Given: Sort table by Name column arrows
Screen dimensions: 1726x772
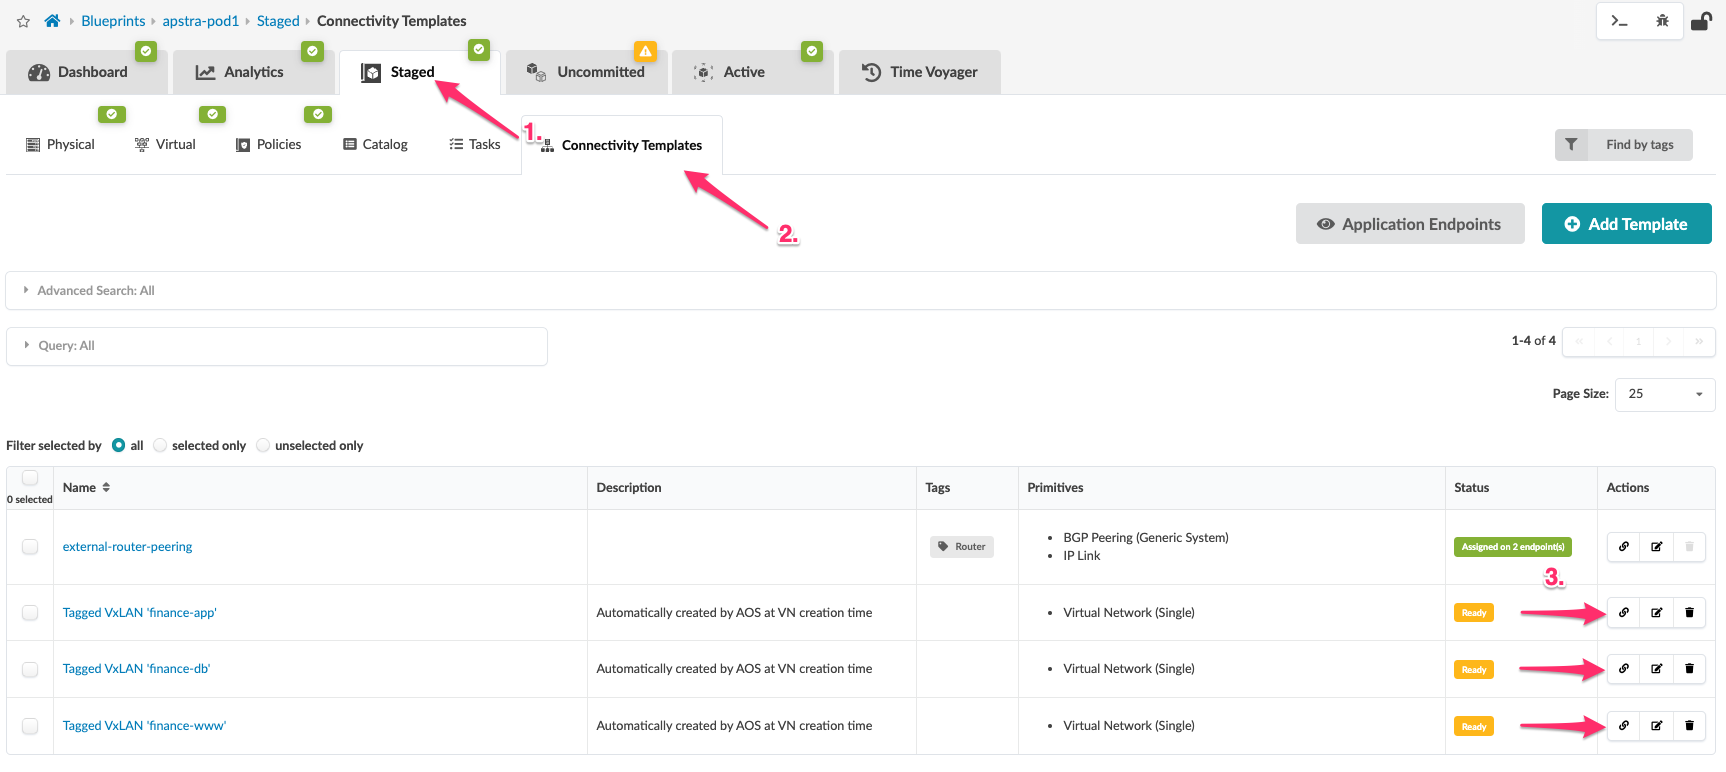Looking at the screenshot, I should pos(106,488).
